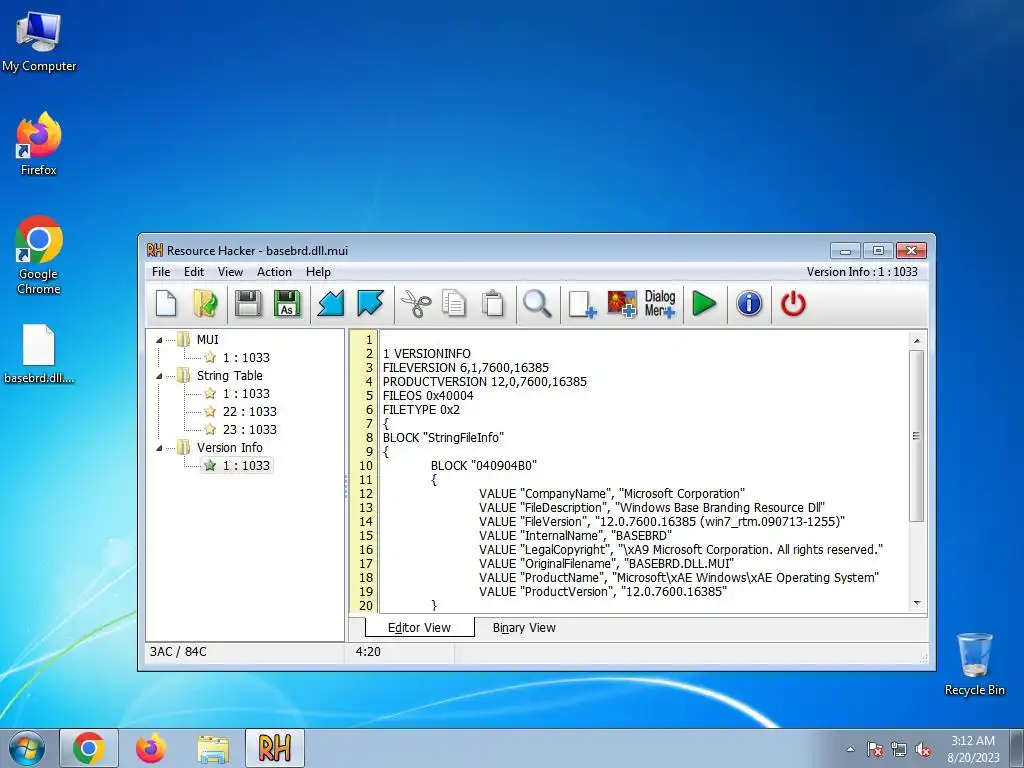Click the editor scrollbar up arrow
Image resolution: width=1024 pixels, height=768 pixels.
pyautogui.click(x=917, y=341)
